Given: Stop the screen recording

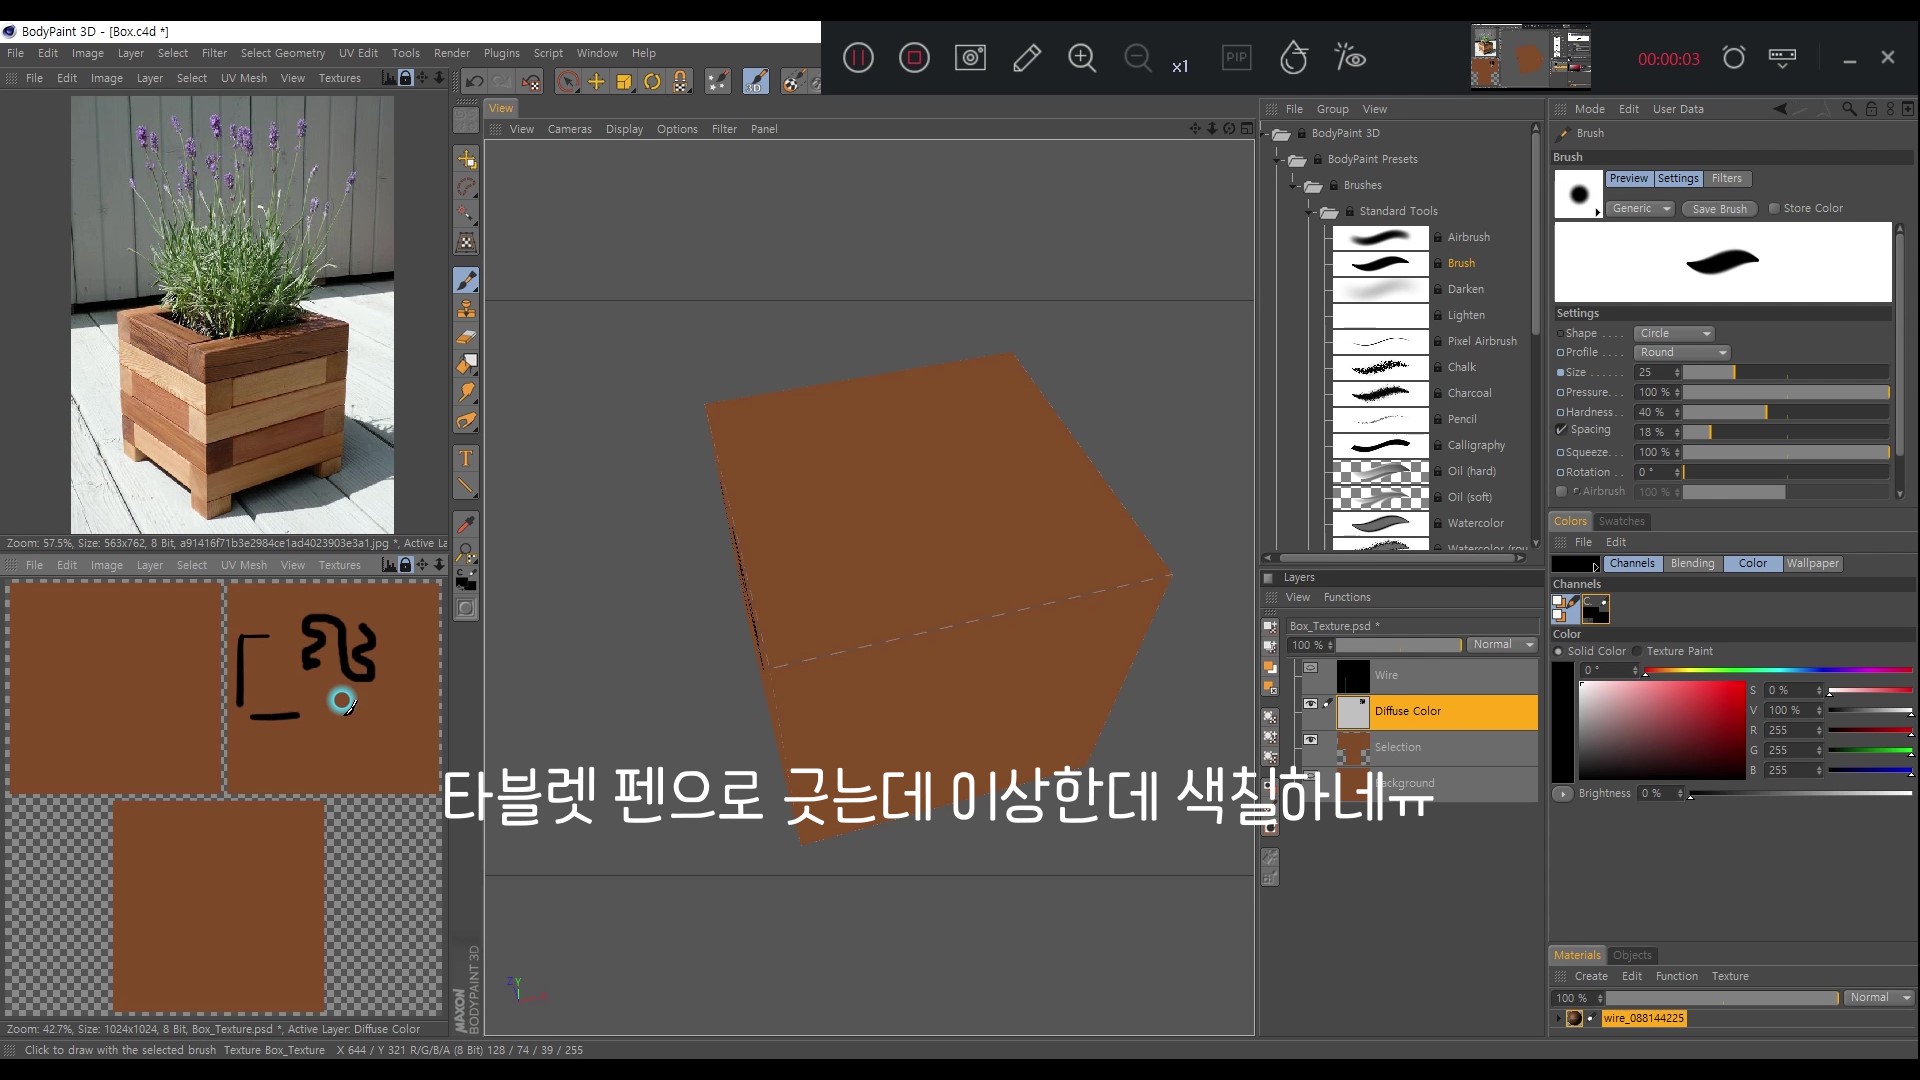Looking at the screenshot, I should click(914, 58).
